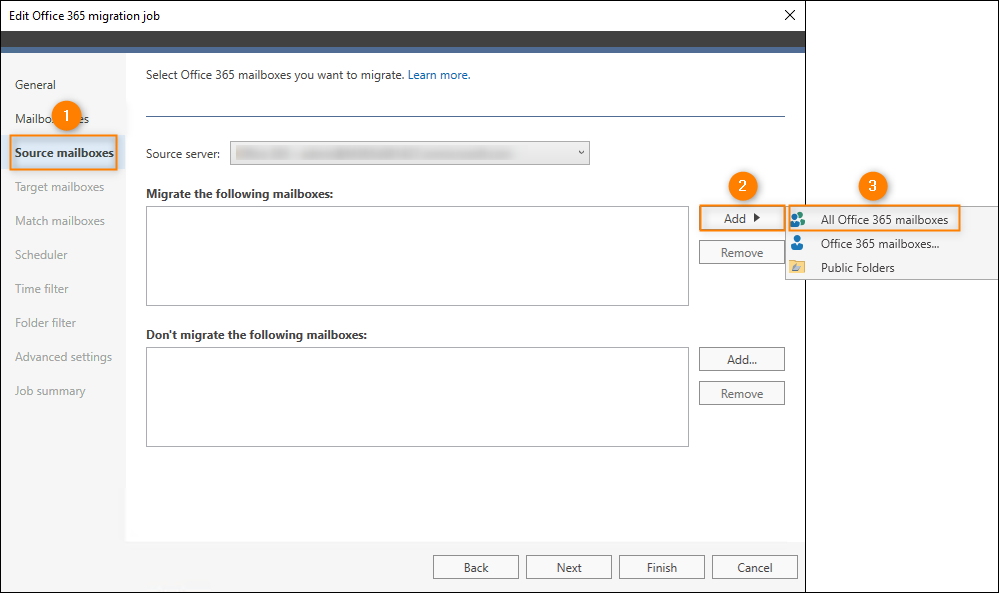Follow the Learn more link
Screen dimensions: 999x593
pyautogui.click(x=439, y=75)
